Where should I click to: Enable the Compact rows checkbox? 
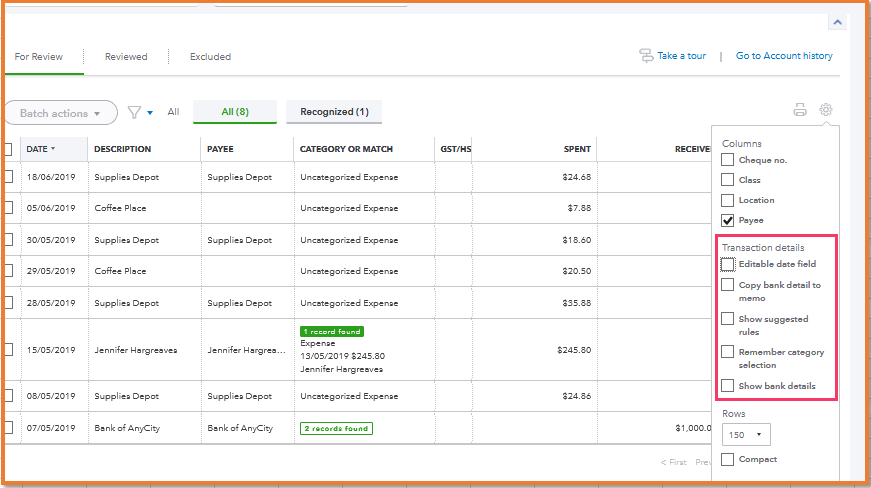[x=728, y=460]
